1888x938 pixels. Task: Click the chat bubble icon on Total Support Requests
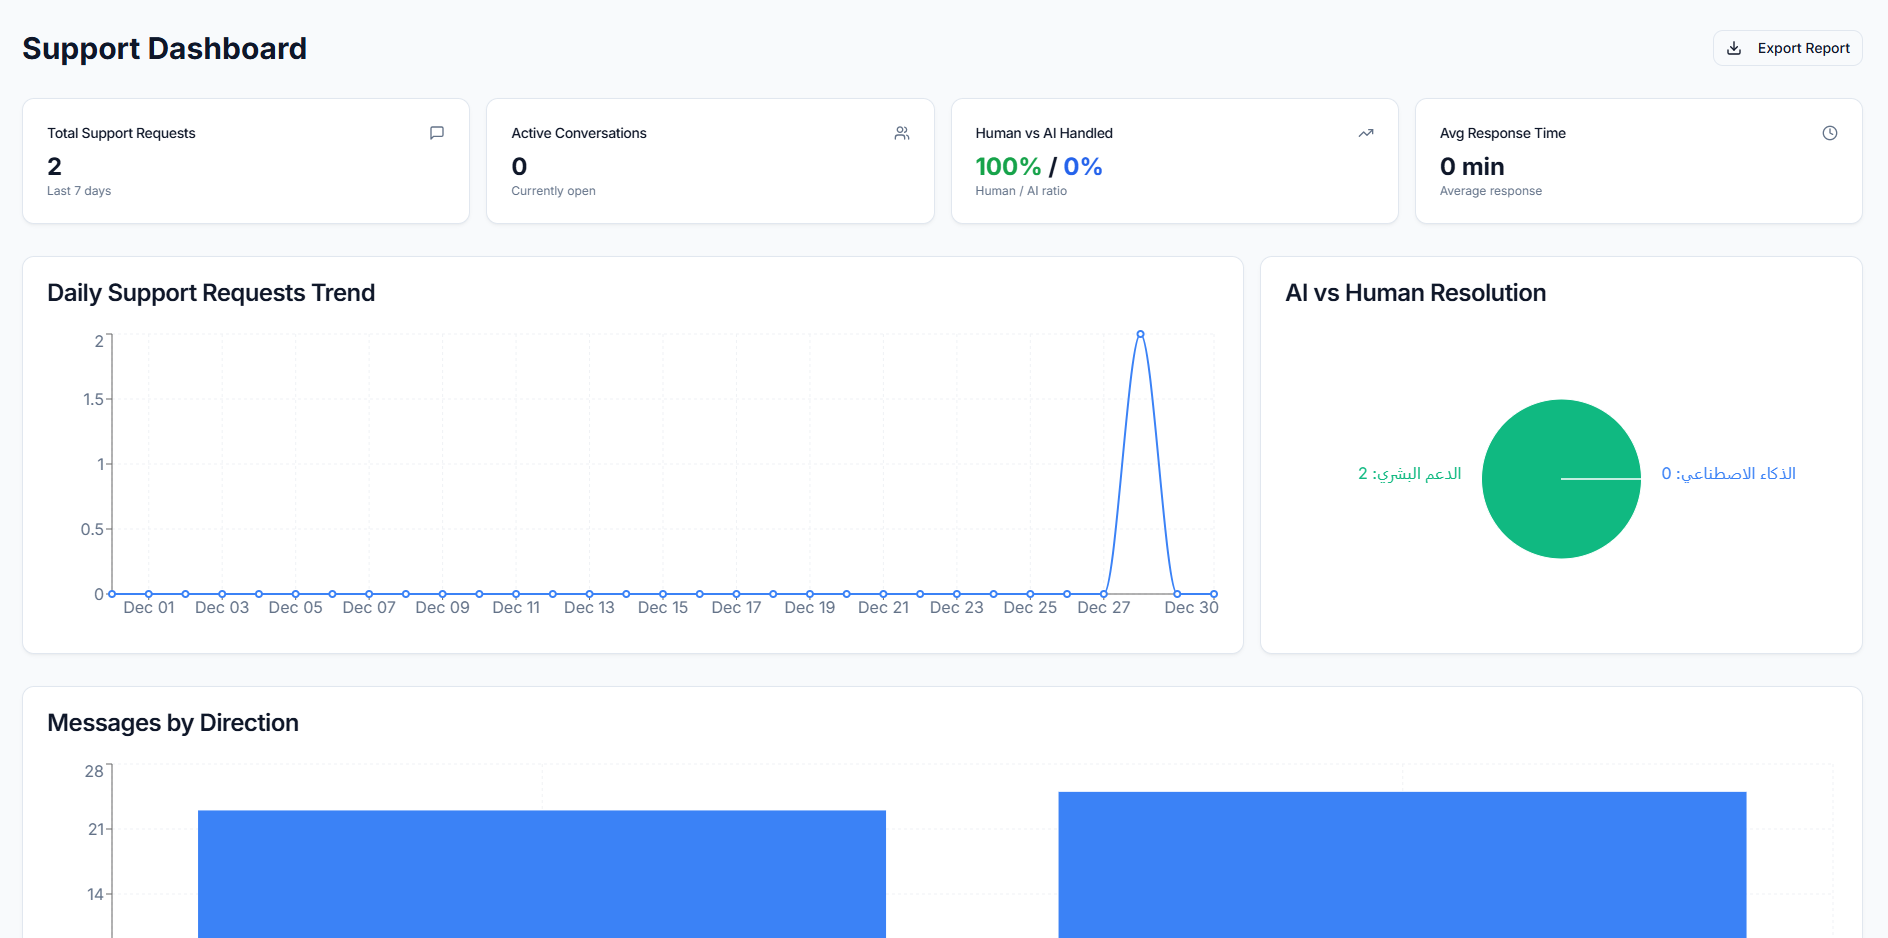[x=436, y=133]
